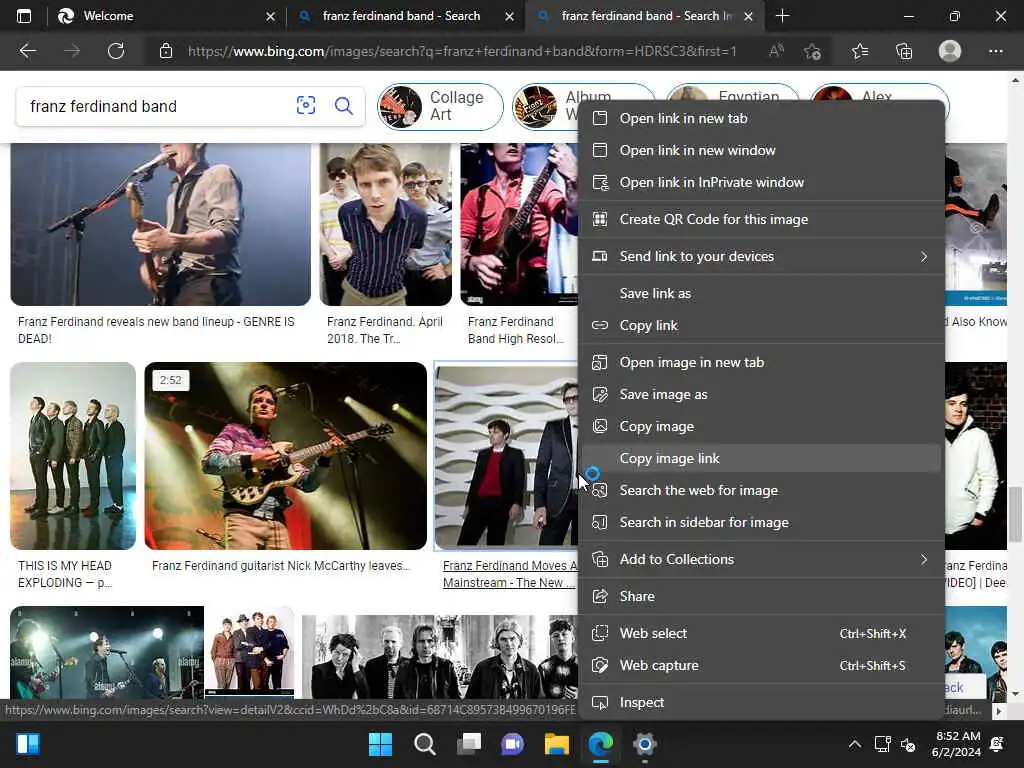Click inside the Bing search text field
Screen dimensions: 1024x768
(155, 106)
